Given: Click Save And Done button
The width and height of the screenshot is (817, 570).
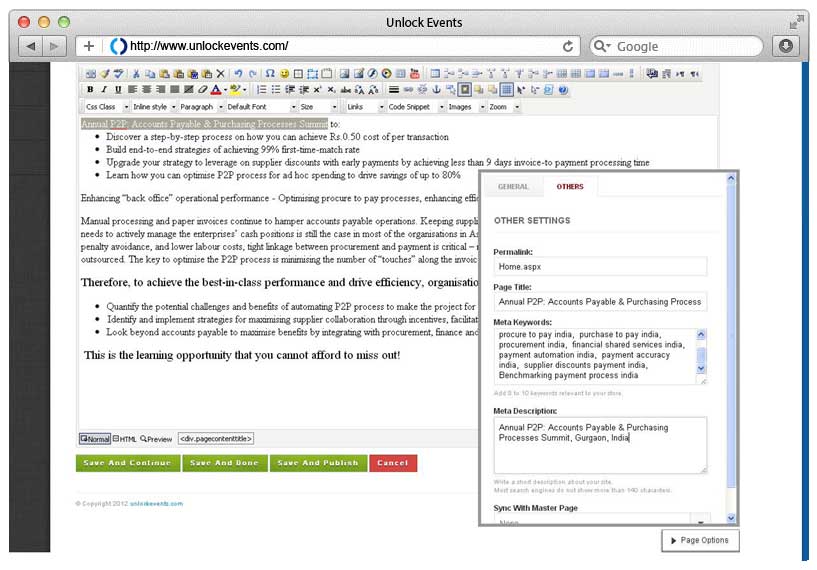Looking at the screenshot, I should pyautogui.click(x=225, y=463).
